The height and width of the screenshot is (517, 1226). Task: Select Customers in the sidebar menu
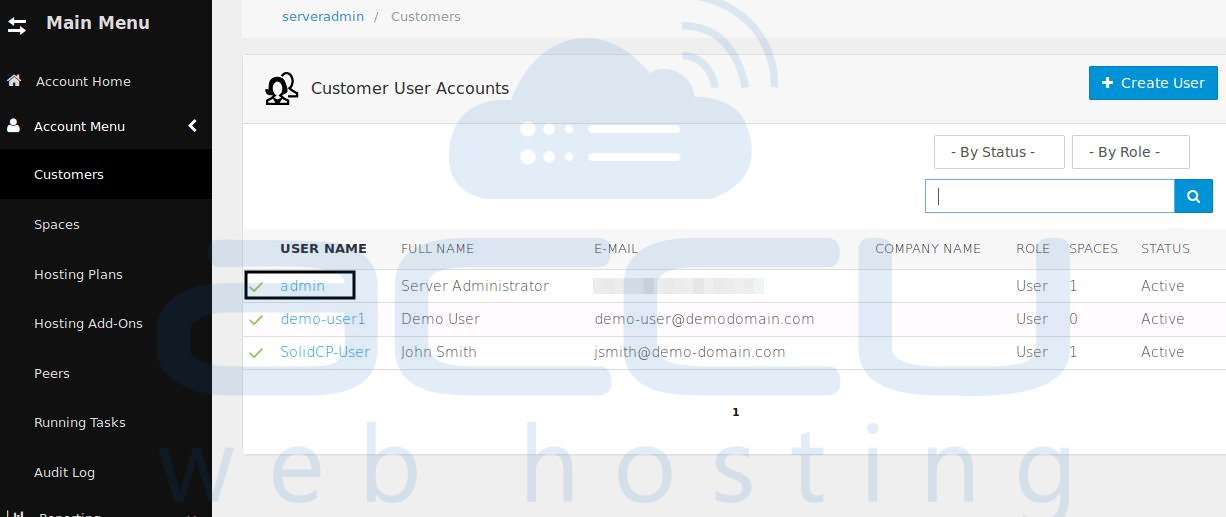pyautogui.click(x=69, y=174)
